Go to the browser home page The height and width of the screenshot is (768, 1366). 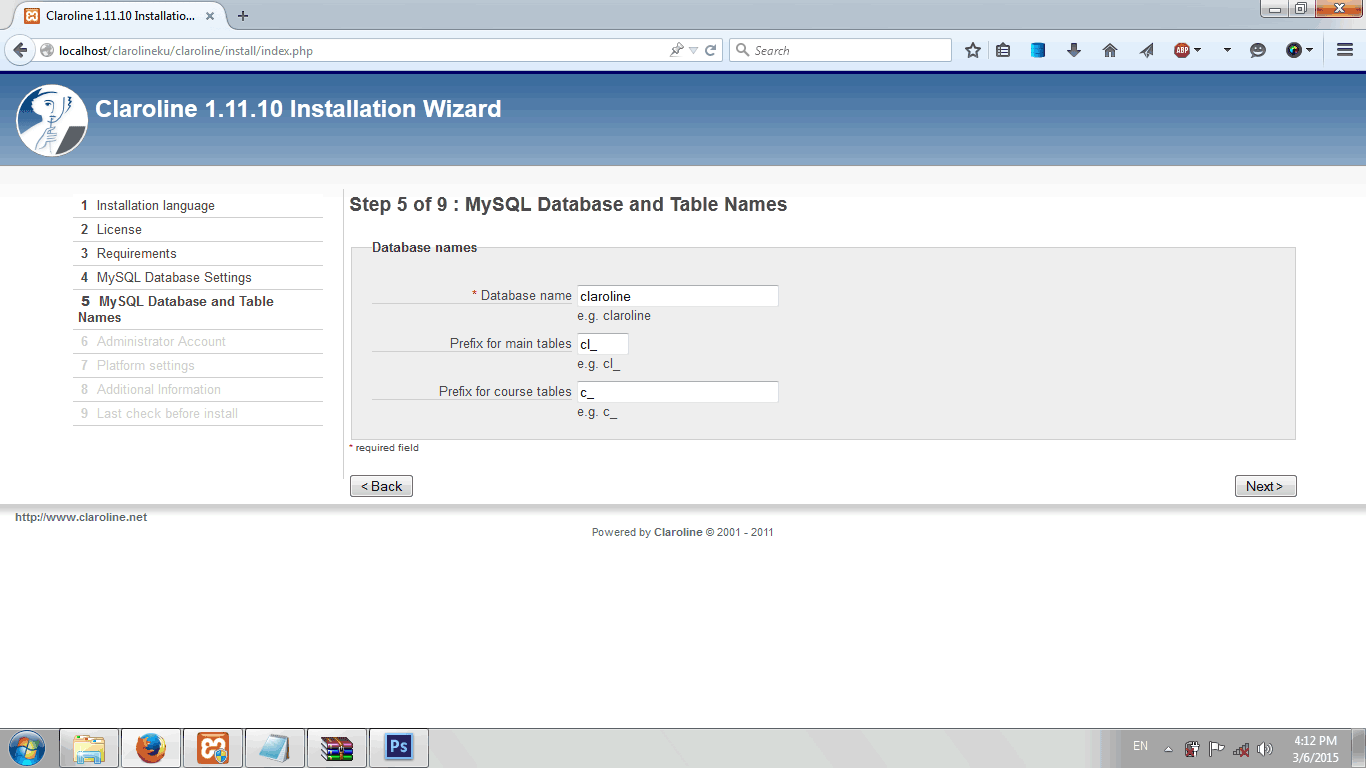coord(1109,48)
